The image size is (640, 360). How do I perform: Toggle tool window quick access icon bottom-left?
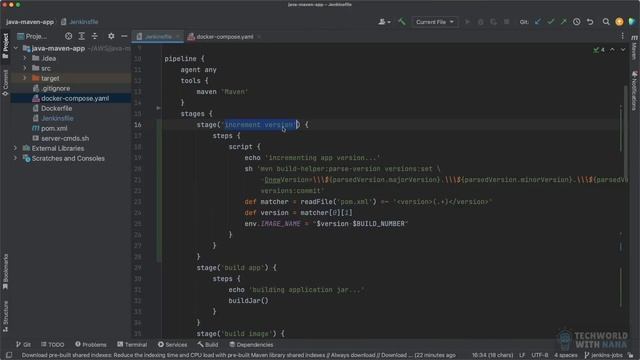(9, 355)
